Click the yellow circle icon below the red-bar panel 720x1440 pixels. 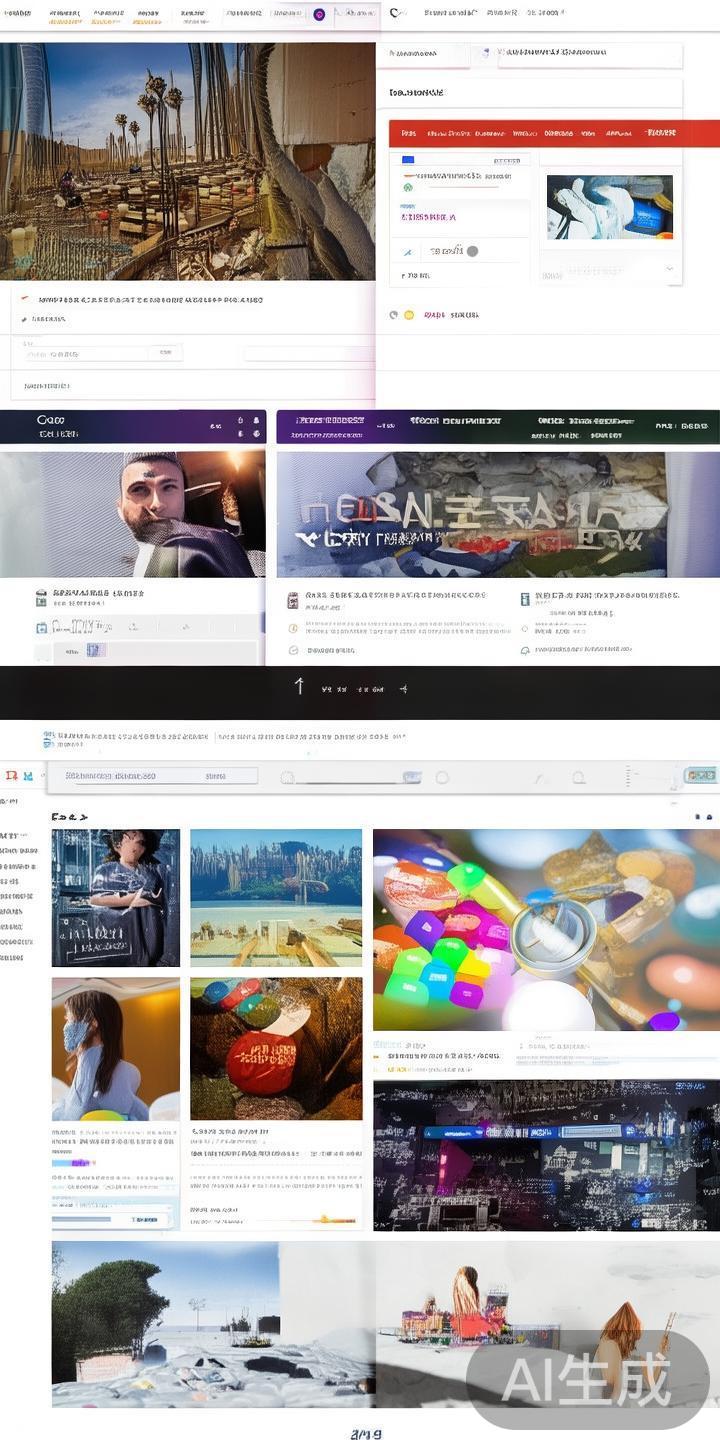pos(408,315)
